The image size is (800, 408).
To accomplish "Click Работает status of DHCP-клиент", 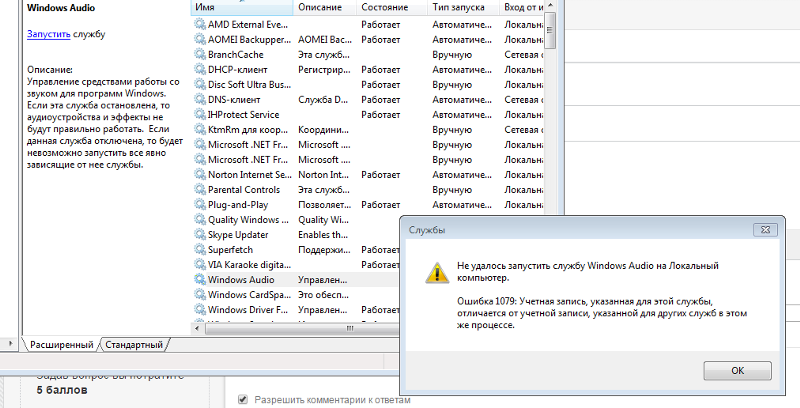I will [x=381, y=69].
